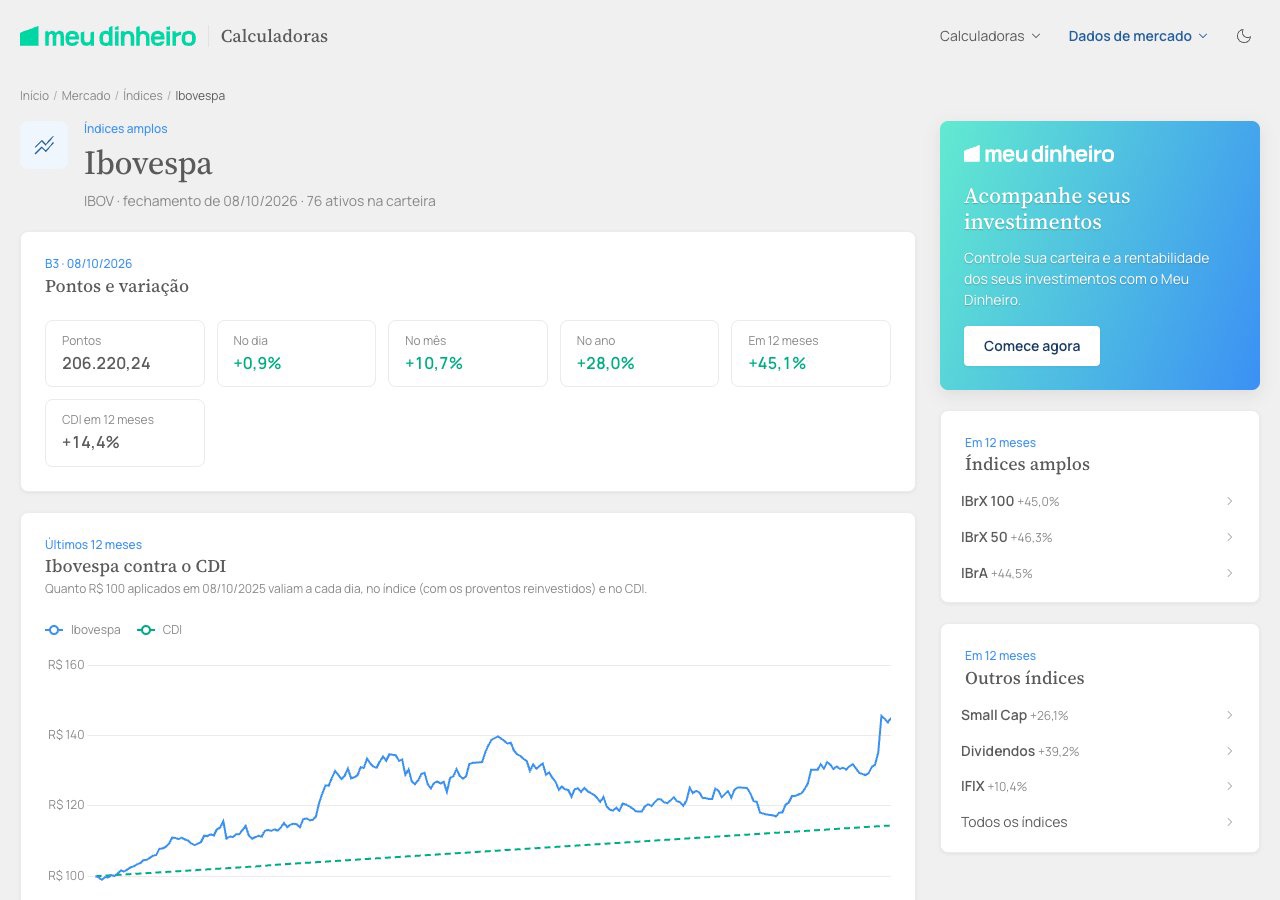Open the Mercado breadcrumb link
1280x900 pixels.
[x=86, y=96]
